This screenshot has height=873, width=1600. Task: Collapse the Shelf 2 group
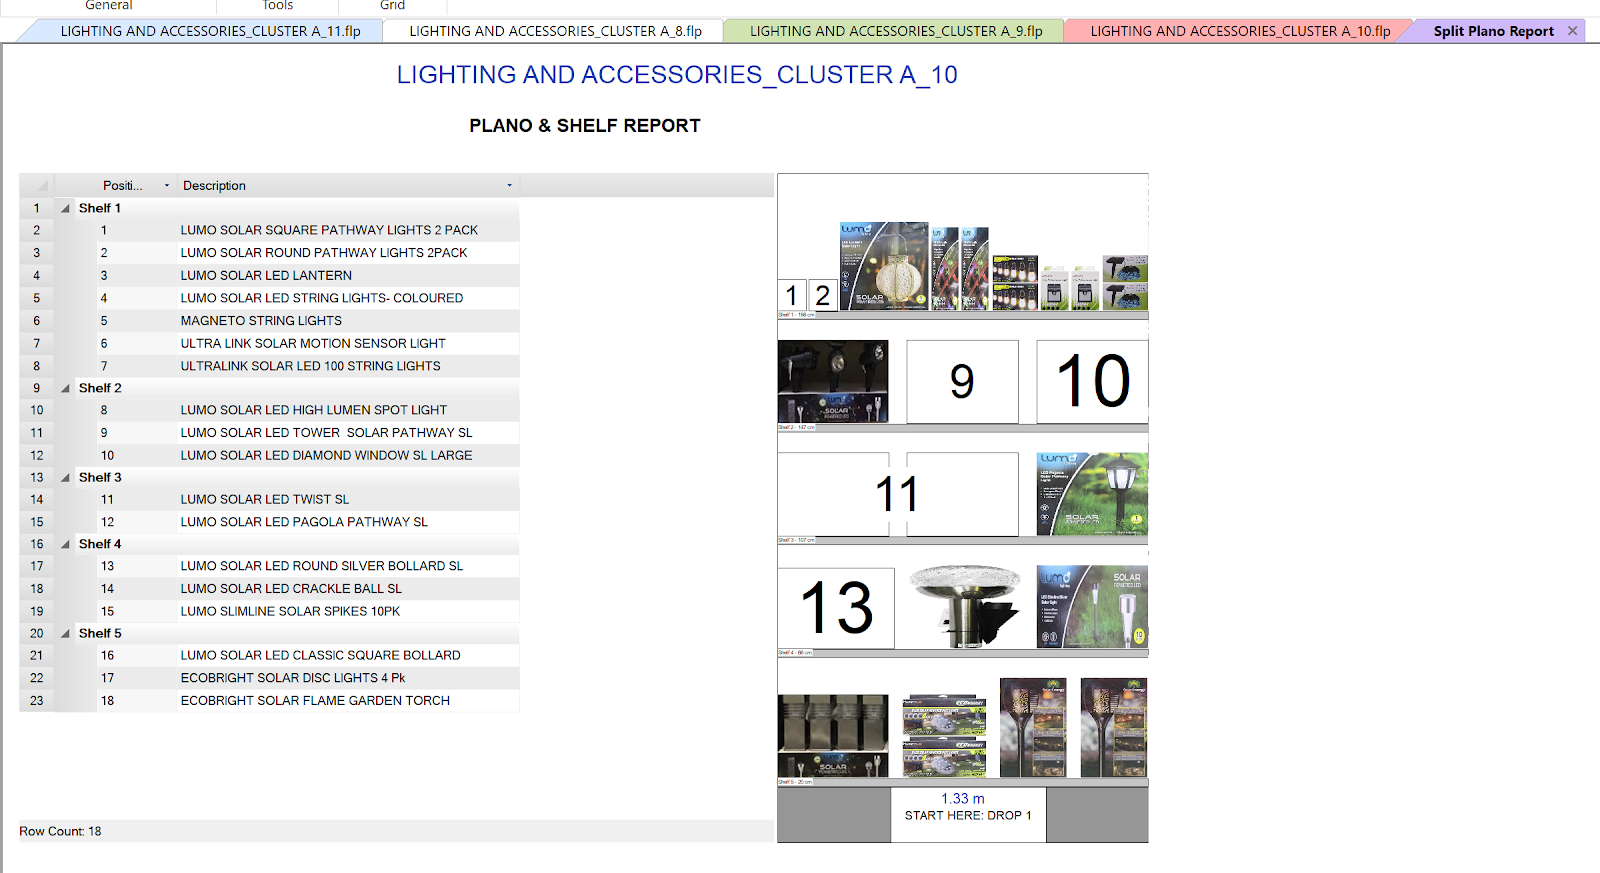click(x=65, y=388)
